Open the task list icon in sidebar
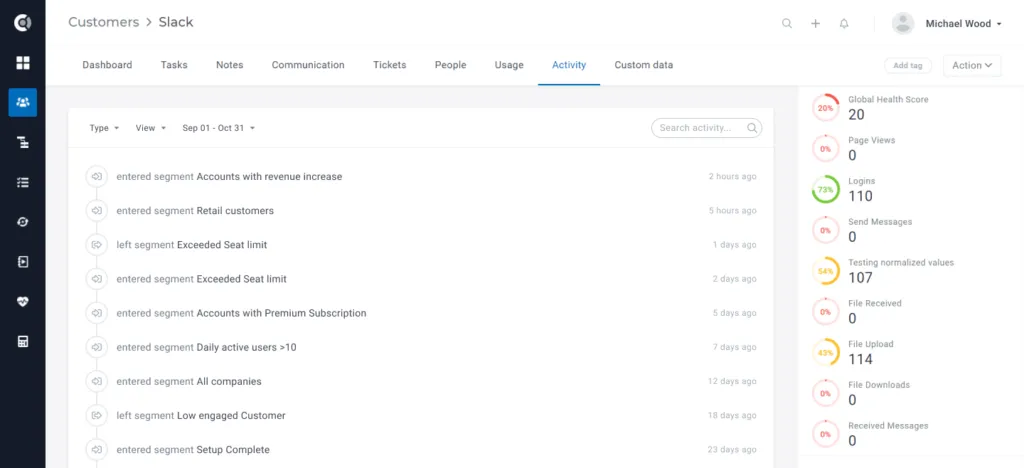Viewport: 1024px width, 468px height. 23,182
